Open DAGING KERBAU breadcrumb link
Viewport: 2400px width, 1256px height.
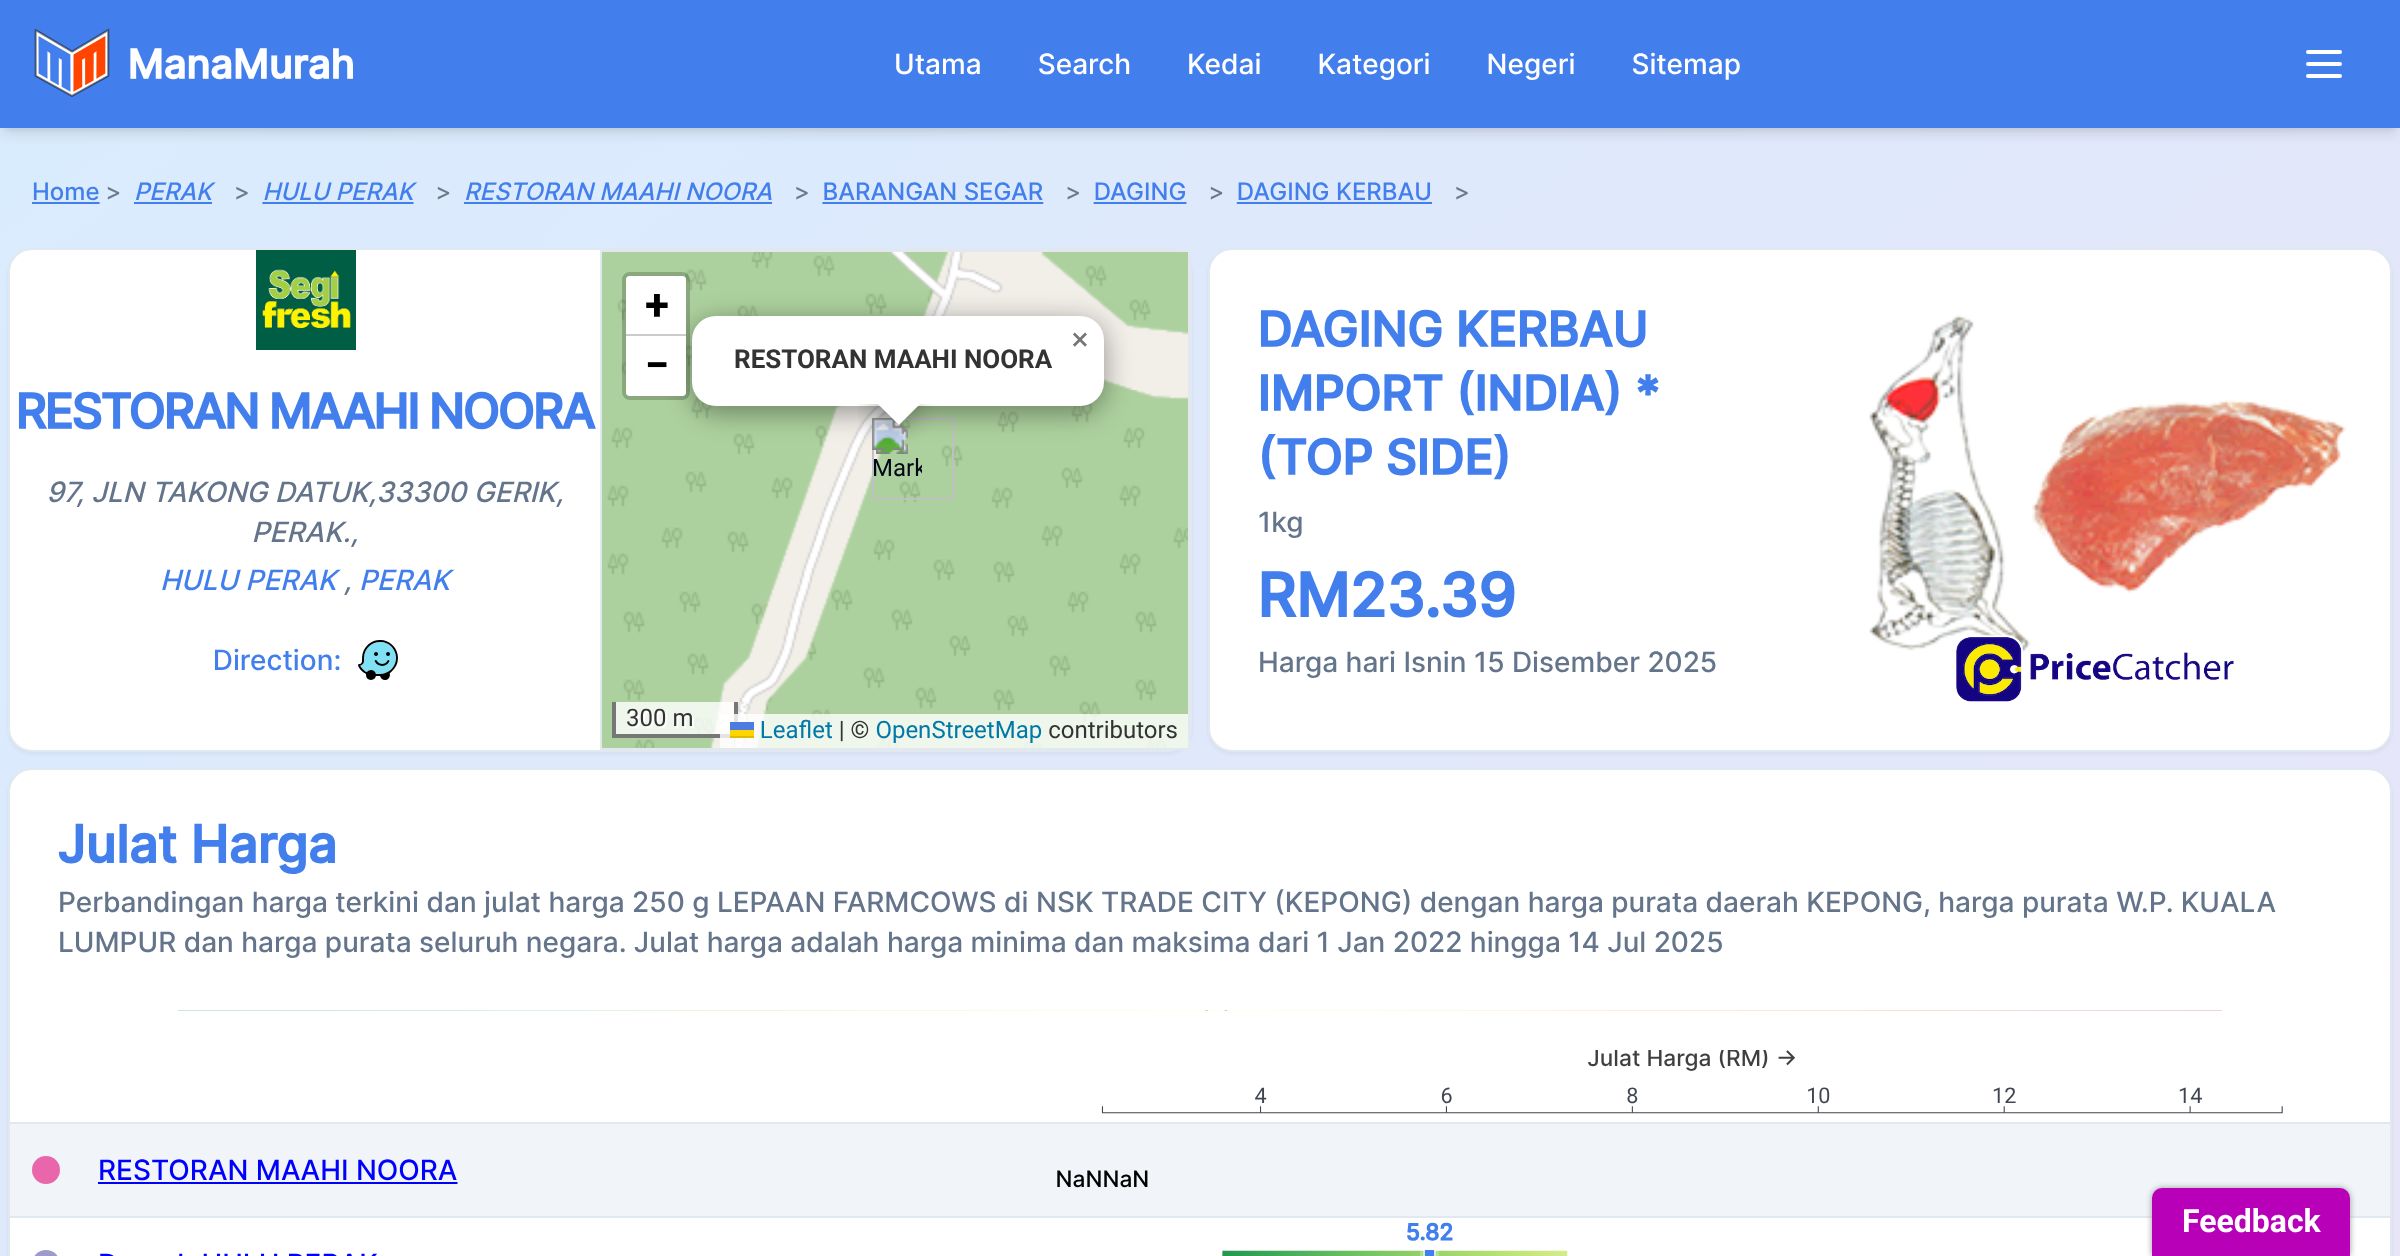(x=1333, y=191)
